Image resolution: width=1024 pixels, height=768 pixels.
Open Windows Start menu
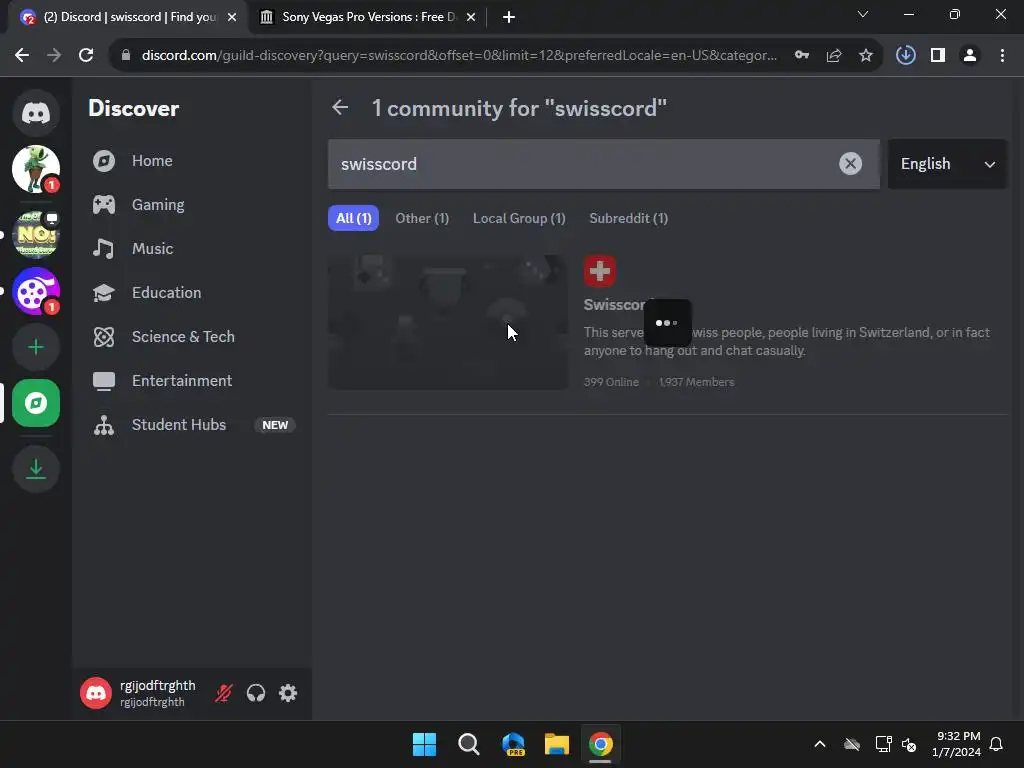click(424, 744)
